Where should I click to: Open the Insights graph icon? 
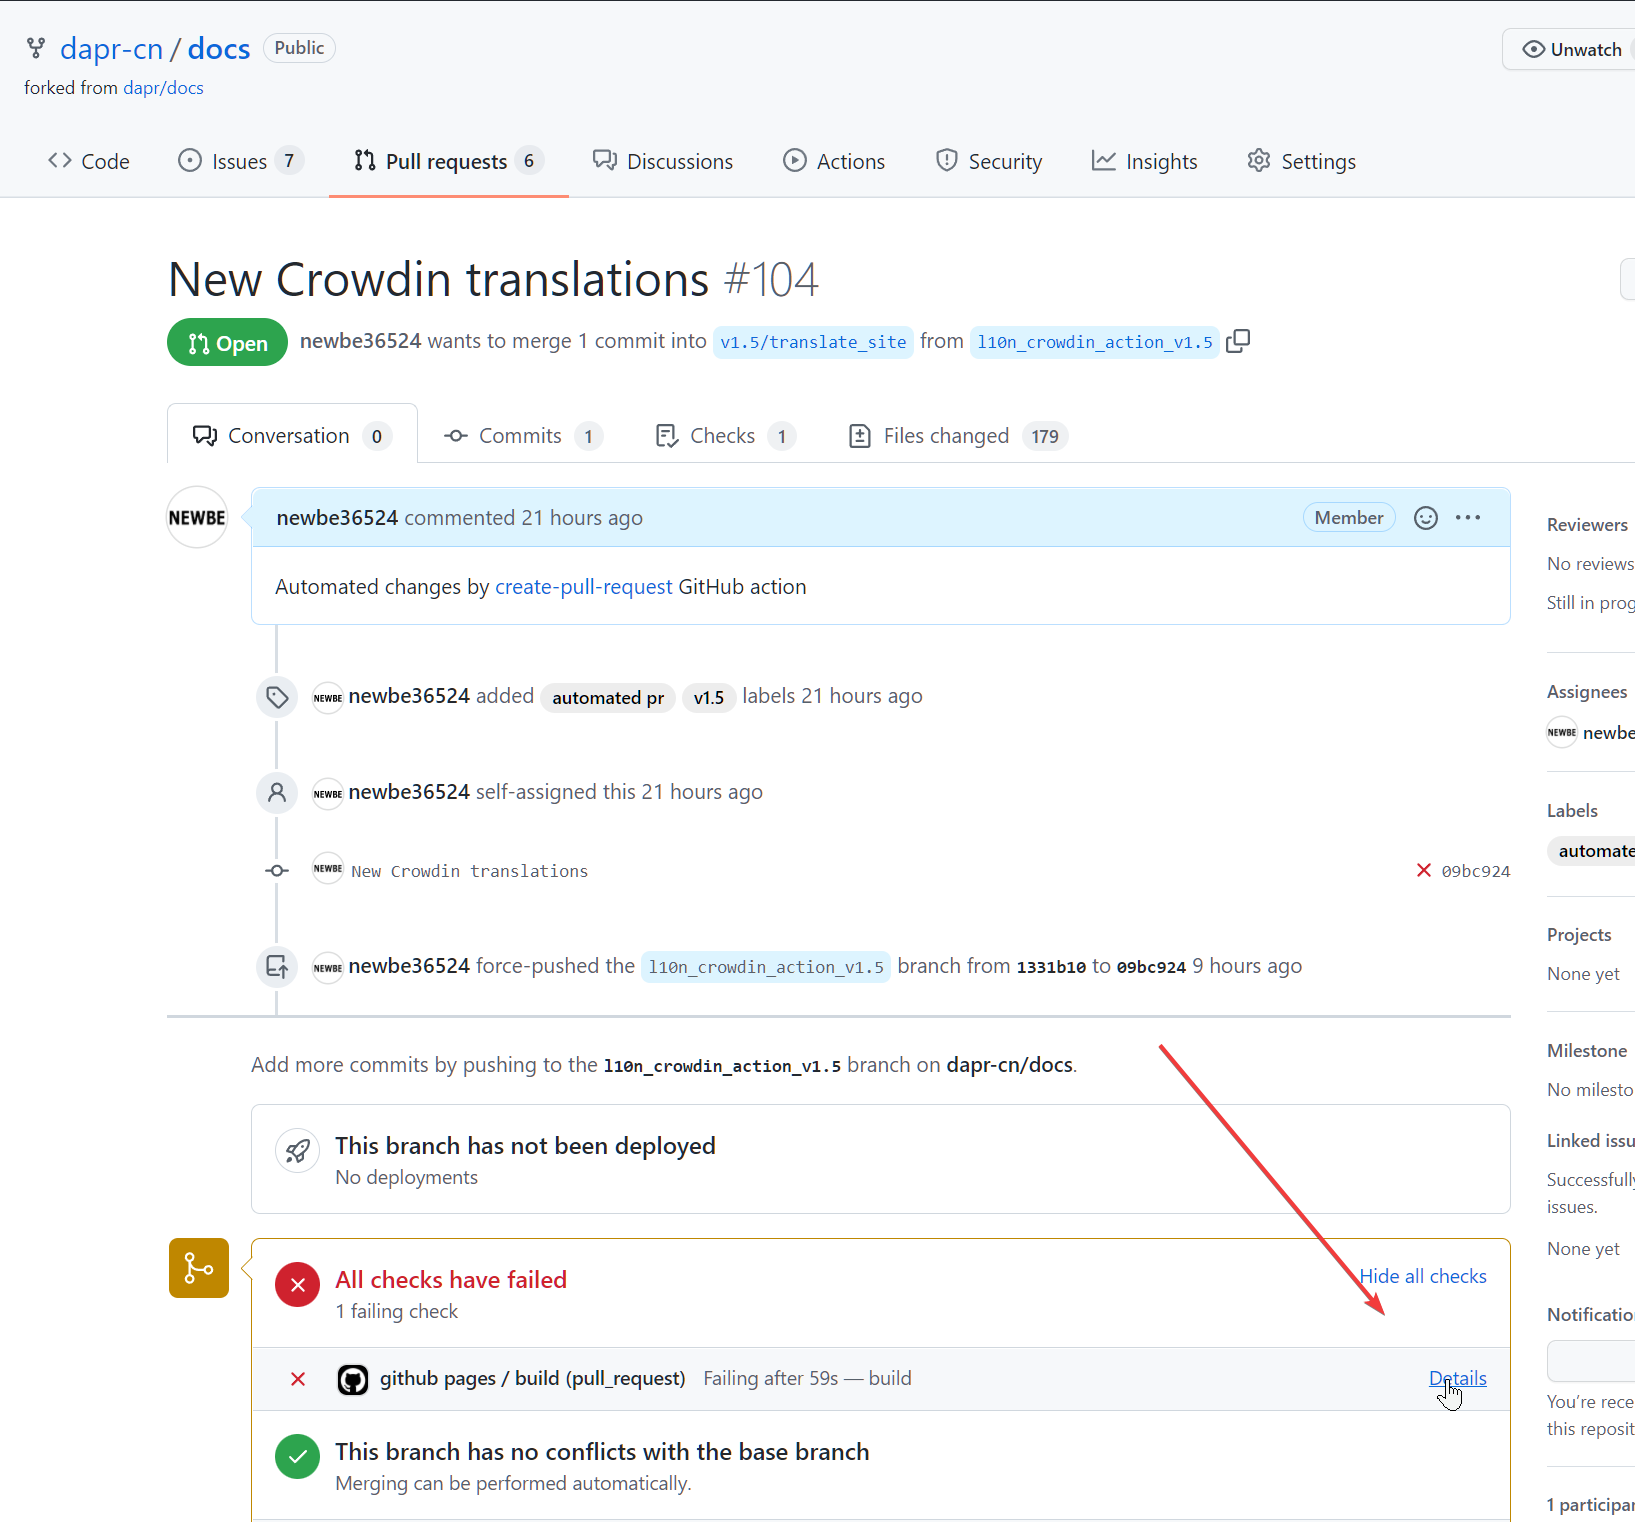tap(1104, 160)
